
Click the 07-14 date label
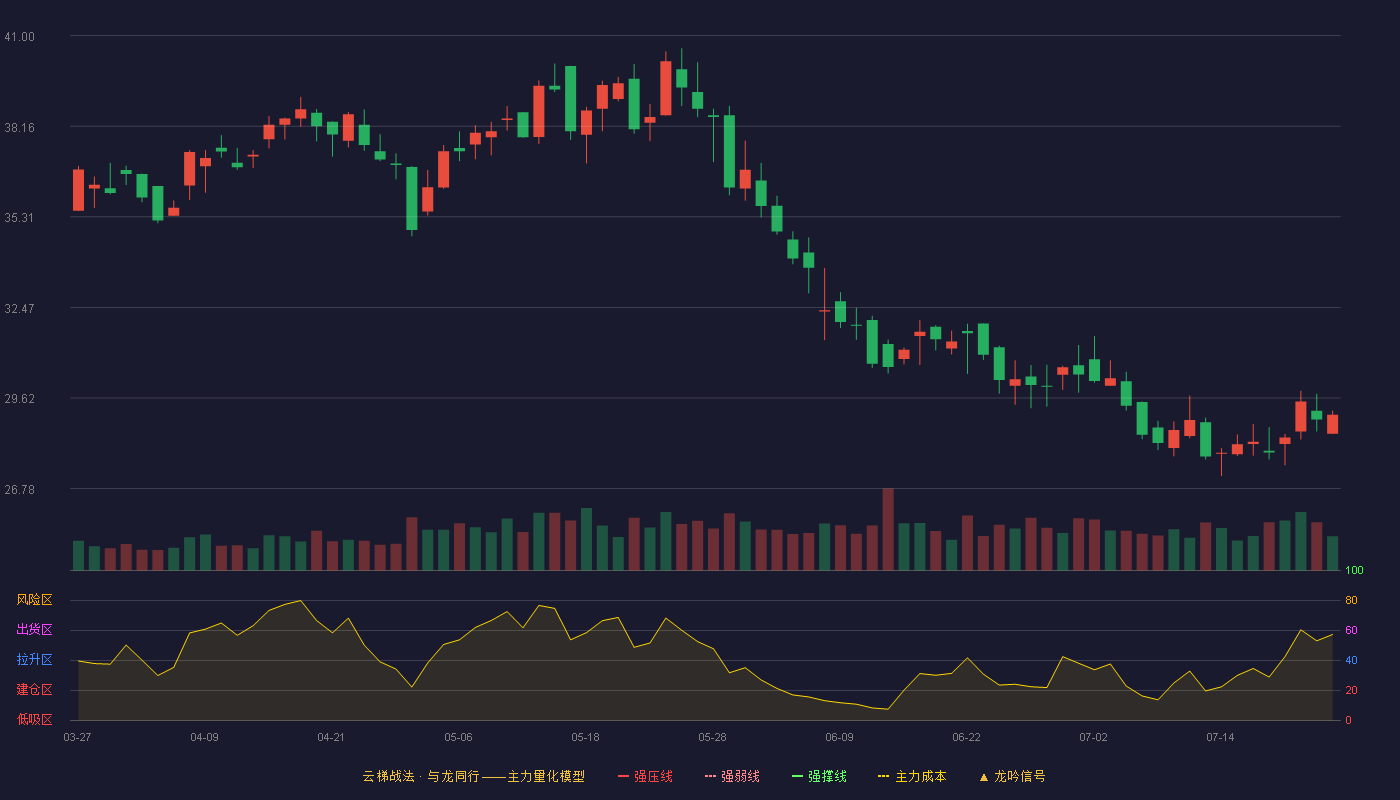tap(1220, 737)
